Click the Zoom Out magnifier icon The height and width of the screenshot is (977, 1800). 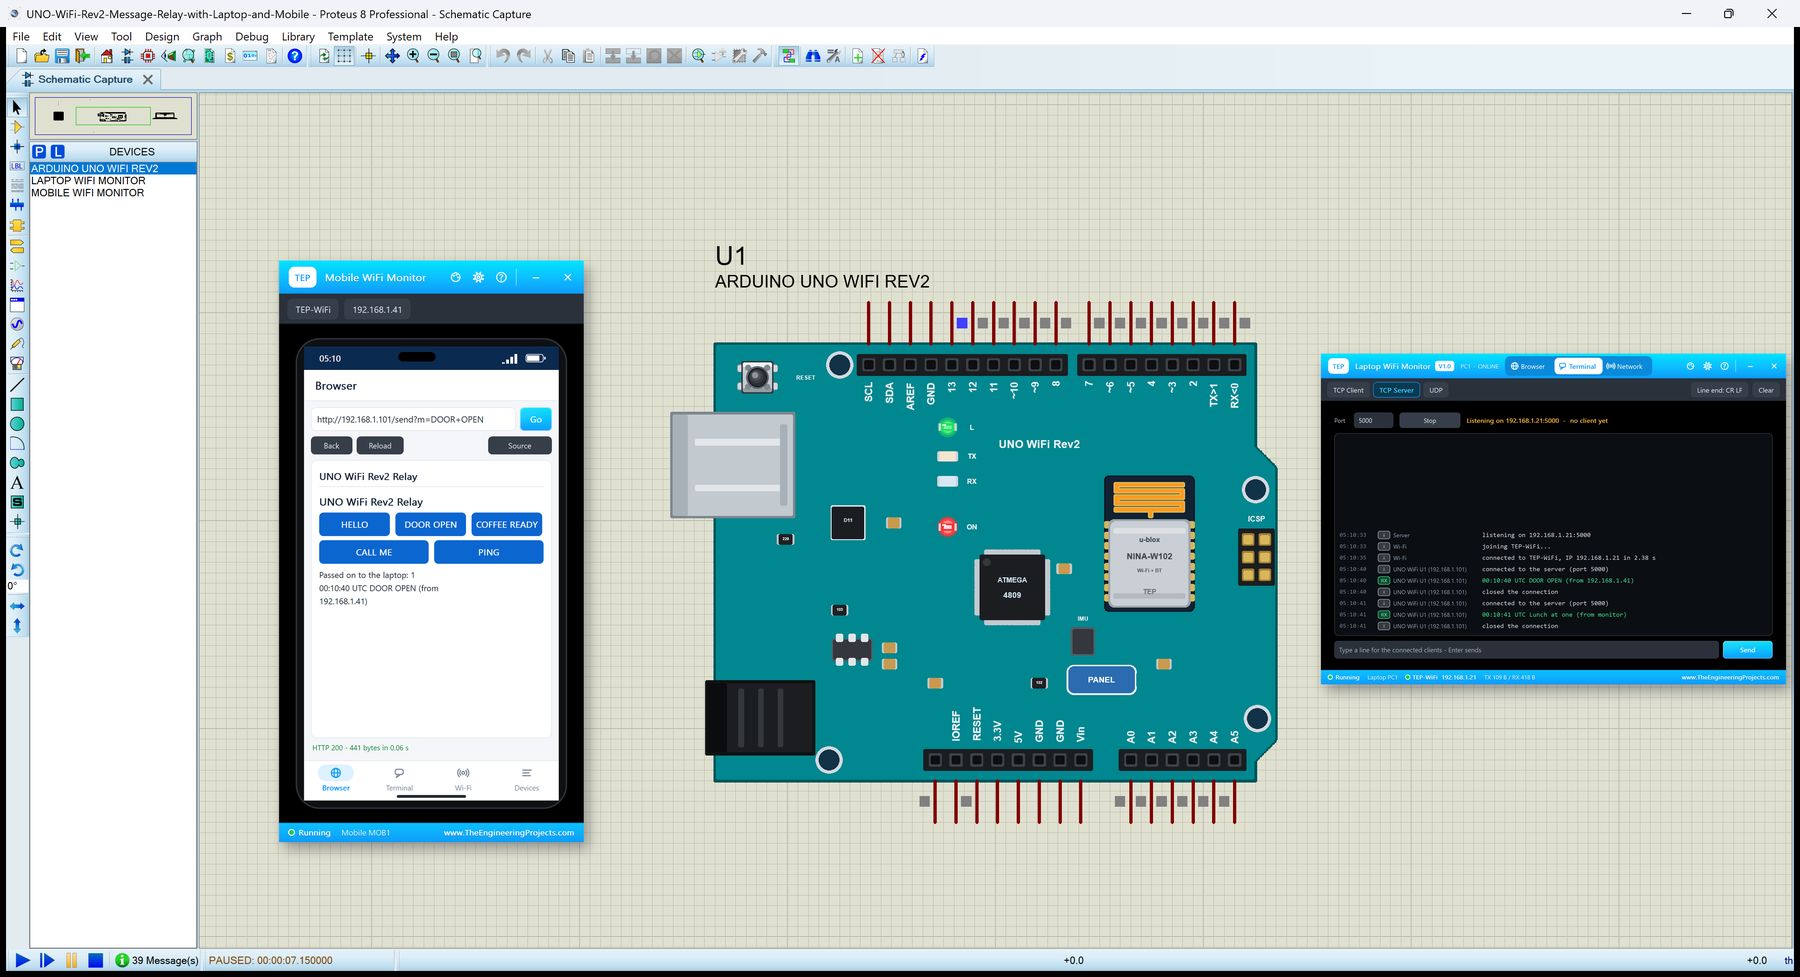click(433, 56)
